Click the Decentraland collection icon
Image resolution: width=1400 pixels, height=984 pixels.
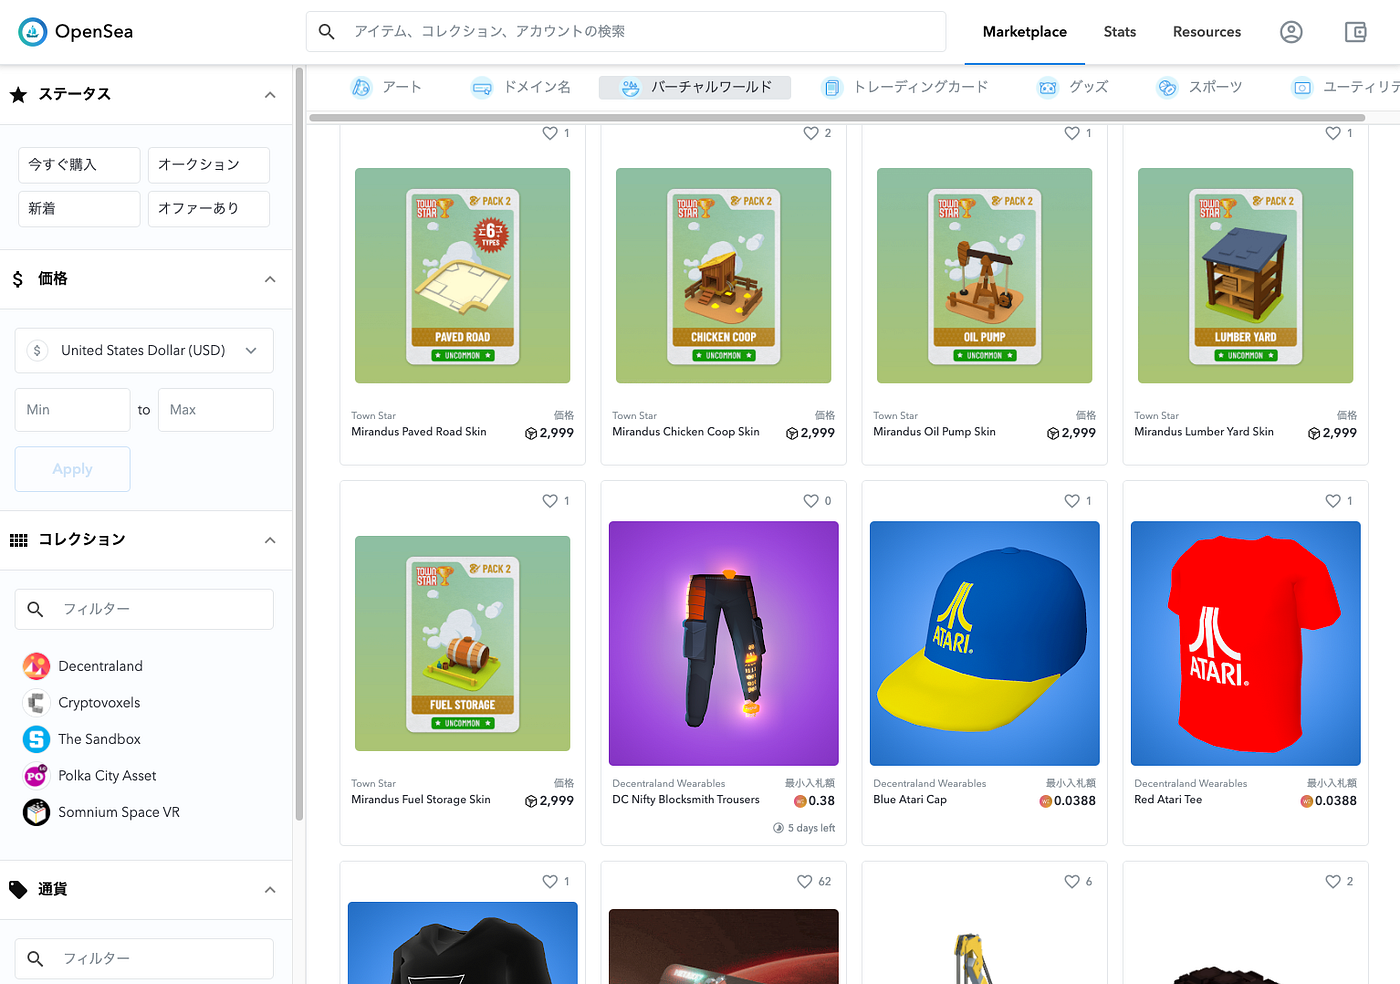pyautogui.click(x=36, y=666)
